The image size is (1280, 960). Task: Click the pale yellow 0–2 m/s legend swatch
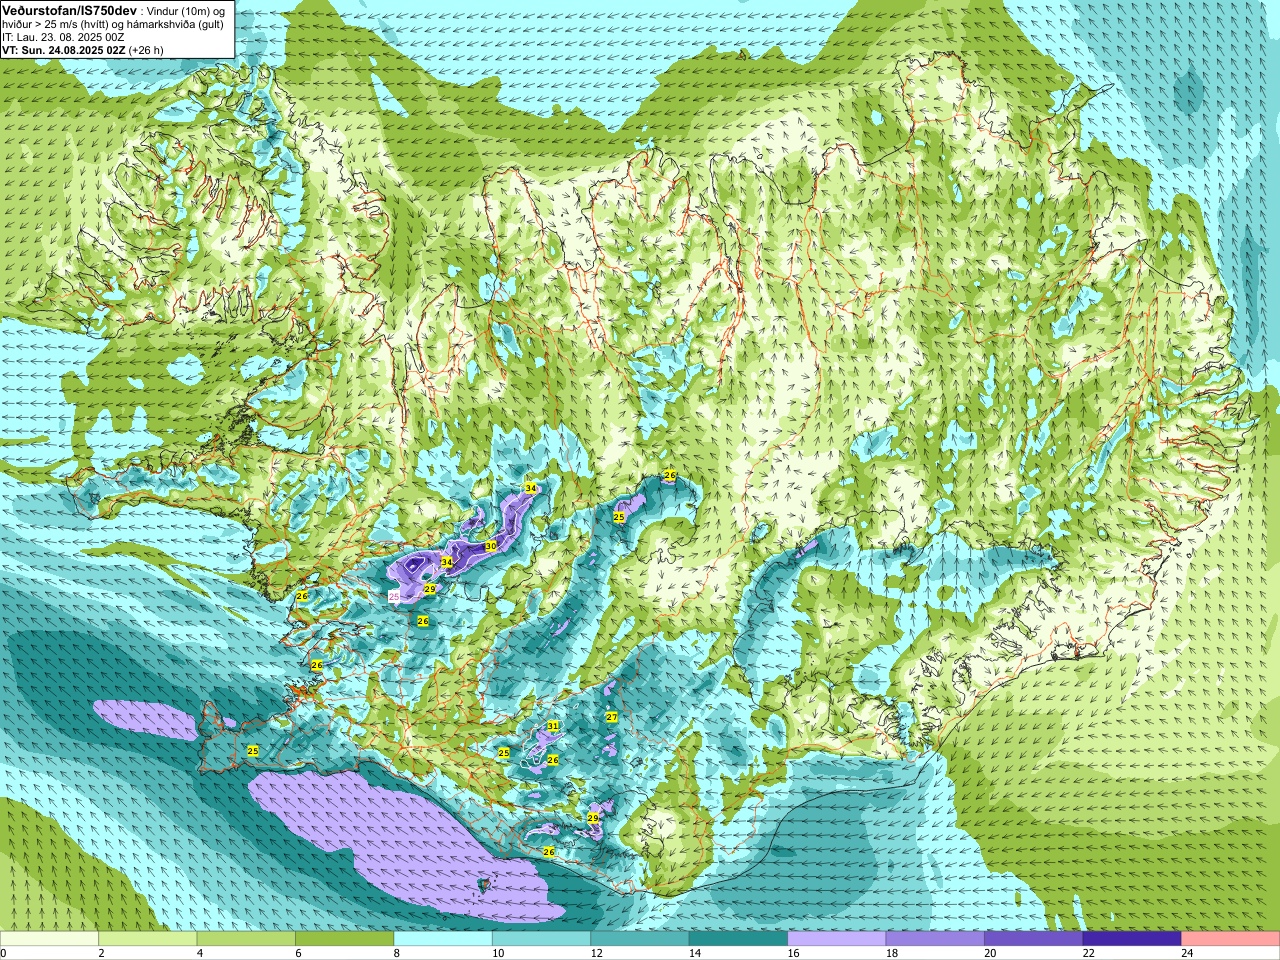pos(49,939)
